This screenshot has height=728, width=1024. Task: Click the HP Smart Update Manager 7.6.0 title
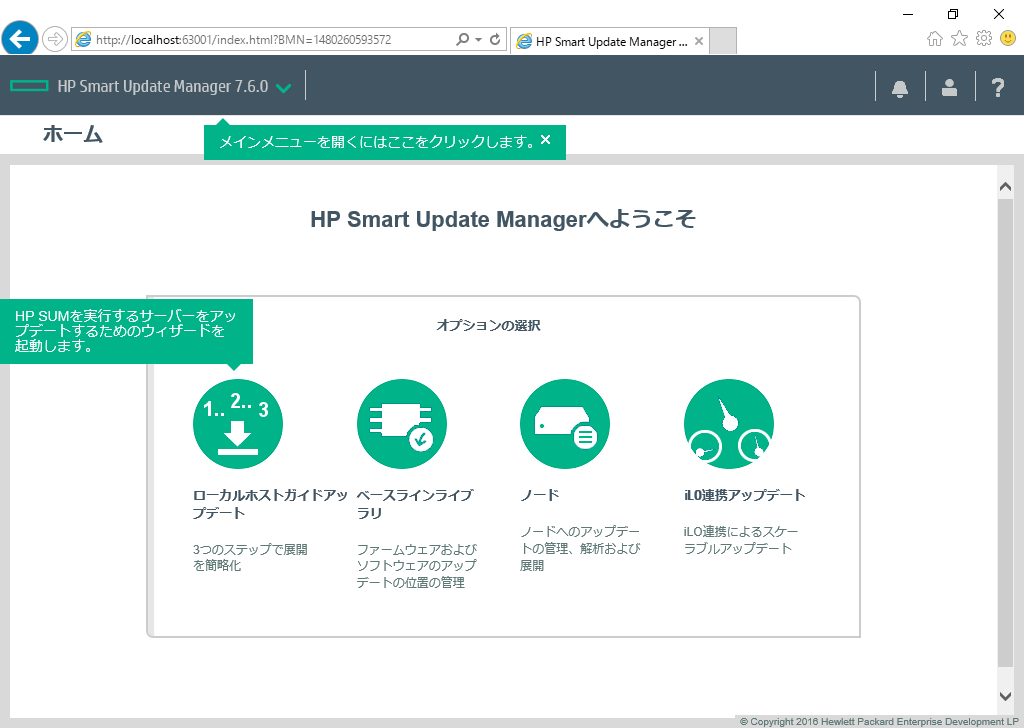click(x=163, y=86)
